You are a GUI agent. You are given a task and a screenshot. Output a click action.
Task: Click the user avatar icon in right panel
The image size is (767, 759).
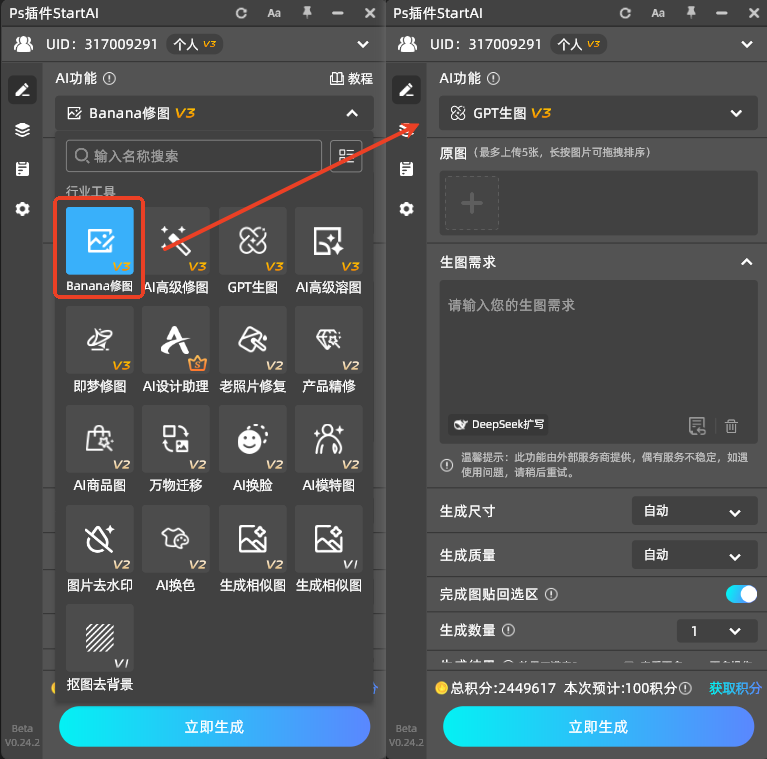pyautogui.click(x=407, y=45)
